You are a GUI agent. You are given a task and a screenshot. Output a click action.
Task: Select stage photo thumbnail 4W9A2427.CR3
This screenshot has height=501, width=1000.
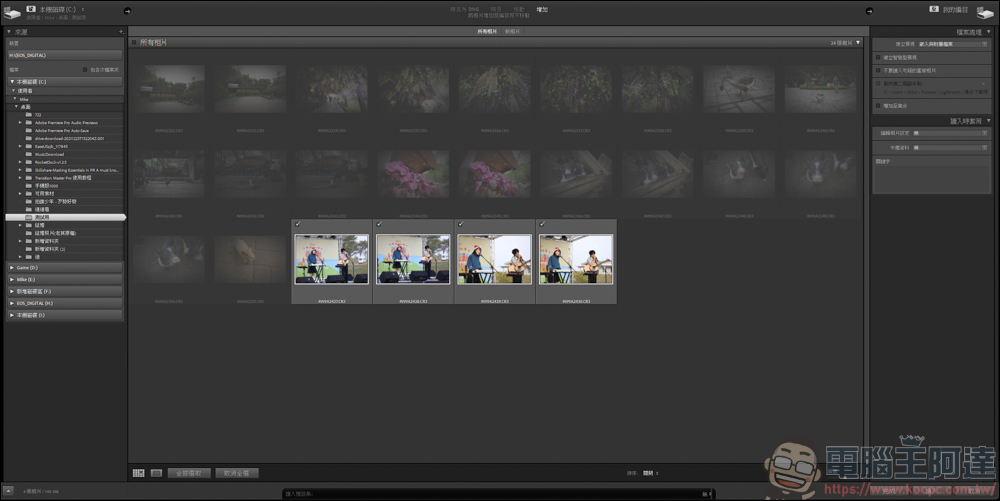pyautogui.click(x=332, y=259)
